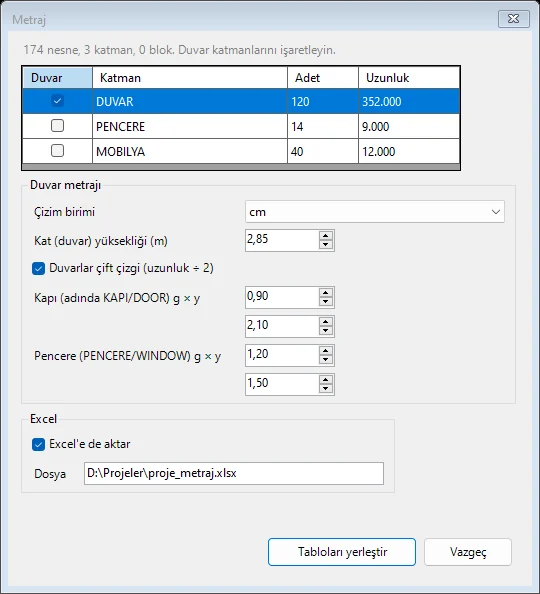Click Tabloları yerleştir button
Viewport: 540px width, 594px height.
click(342, 552)
